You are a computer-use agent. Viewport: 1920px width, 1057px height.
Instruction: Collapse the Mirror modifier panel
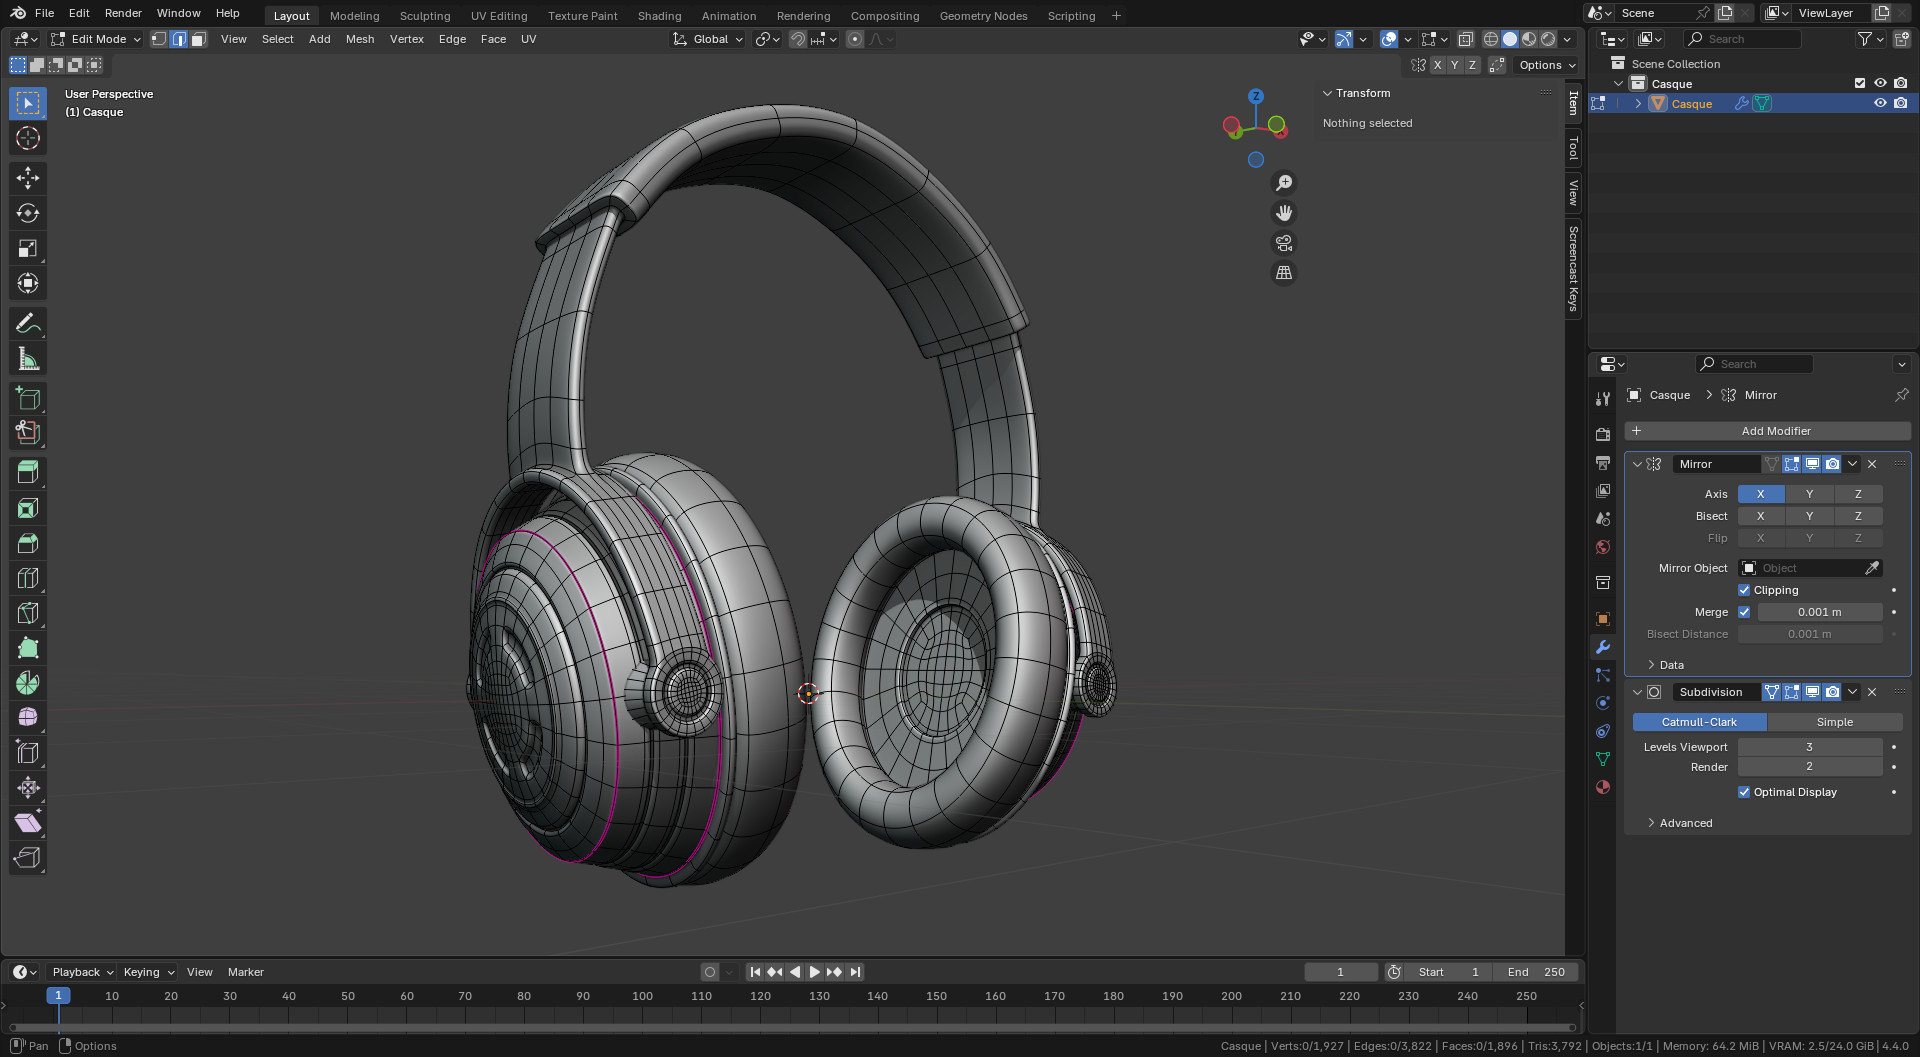[1637, 464]
